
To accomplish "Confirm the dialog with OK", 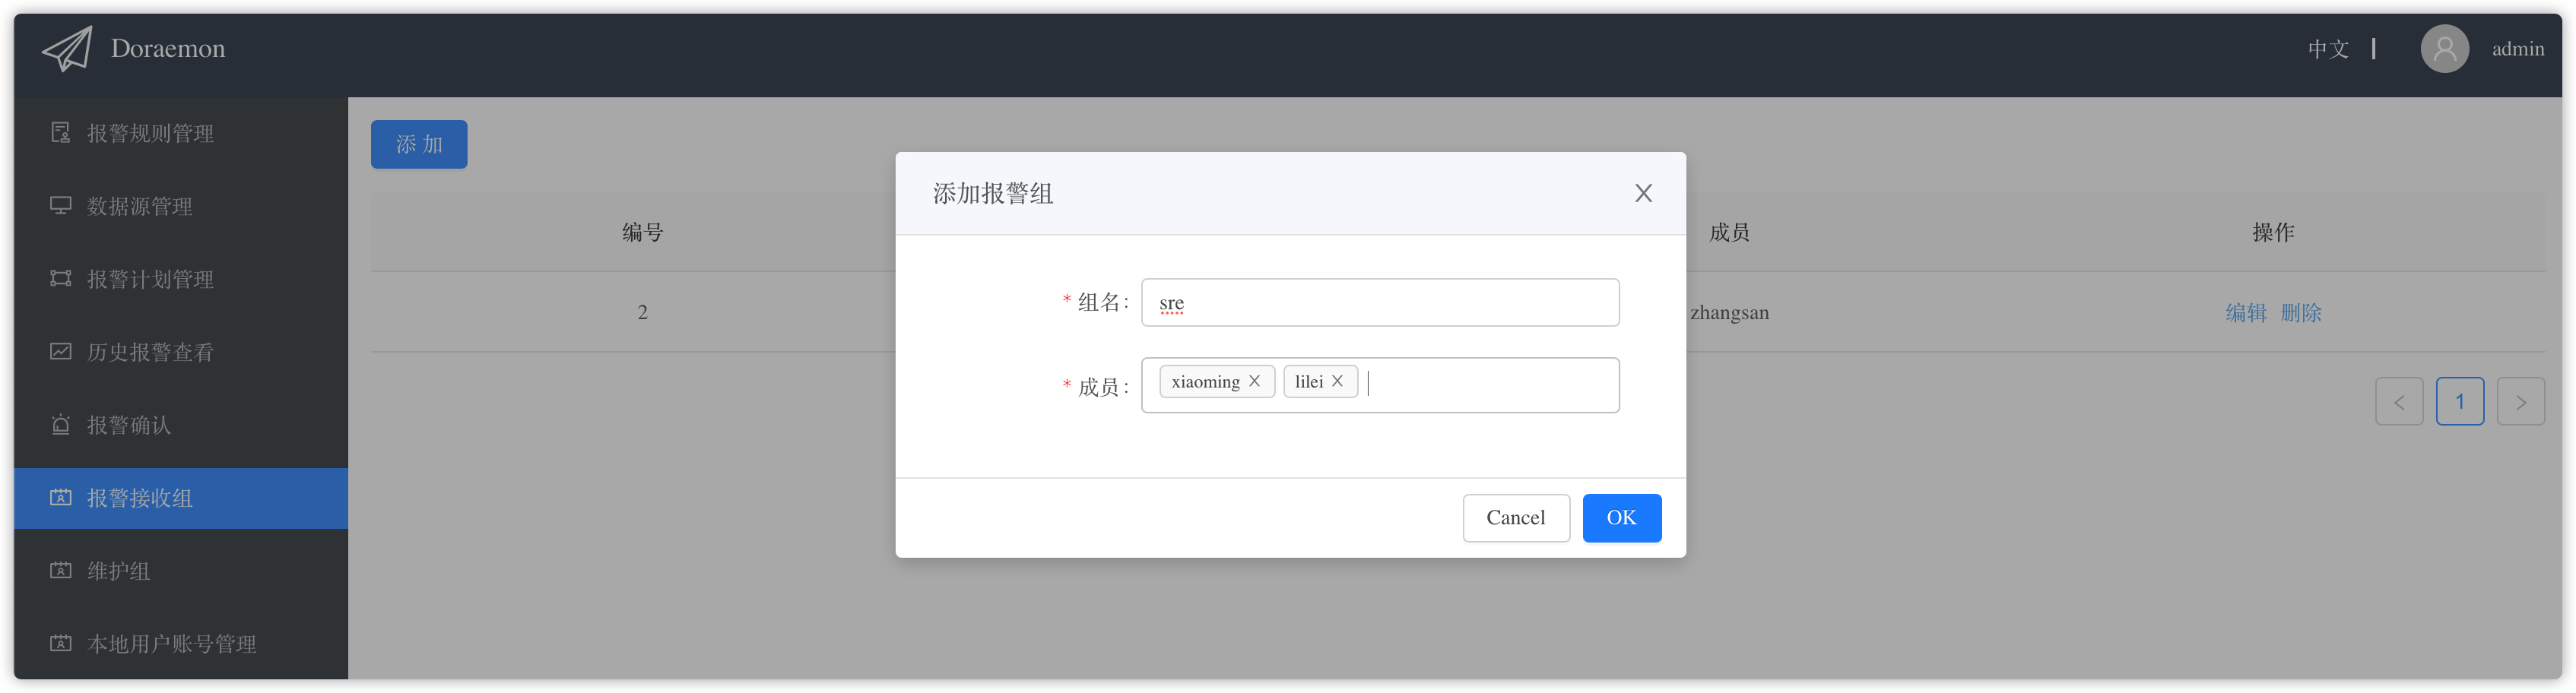I will coord(1622,518).
